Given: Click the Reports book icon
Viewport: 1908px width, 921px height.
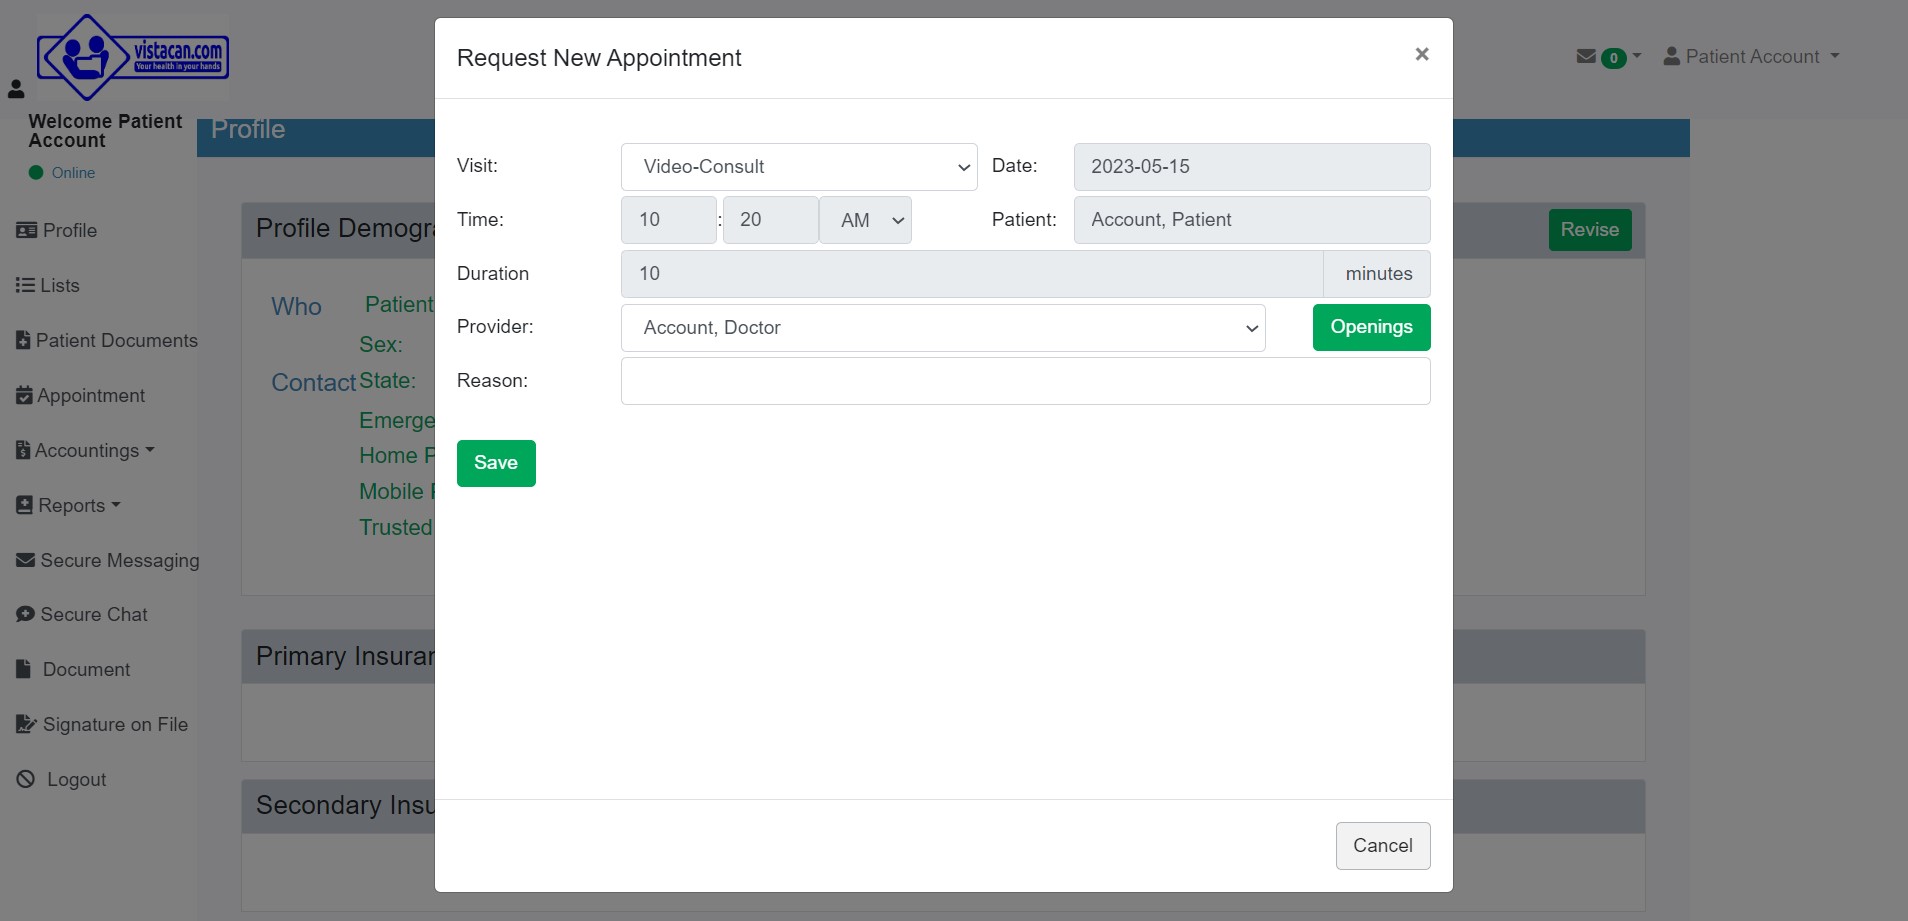Looking at the screenshot, I should [x=25, y=505].
